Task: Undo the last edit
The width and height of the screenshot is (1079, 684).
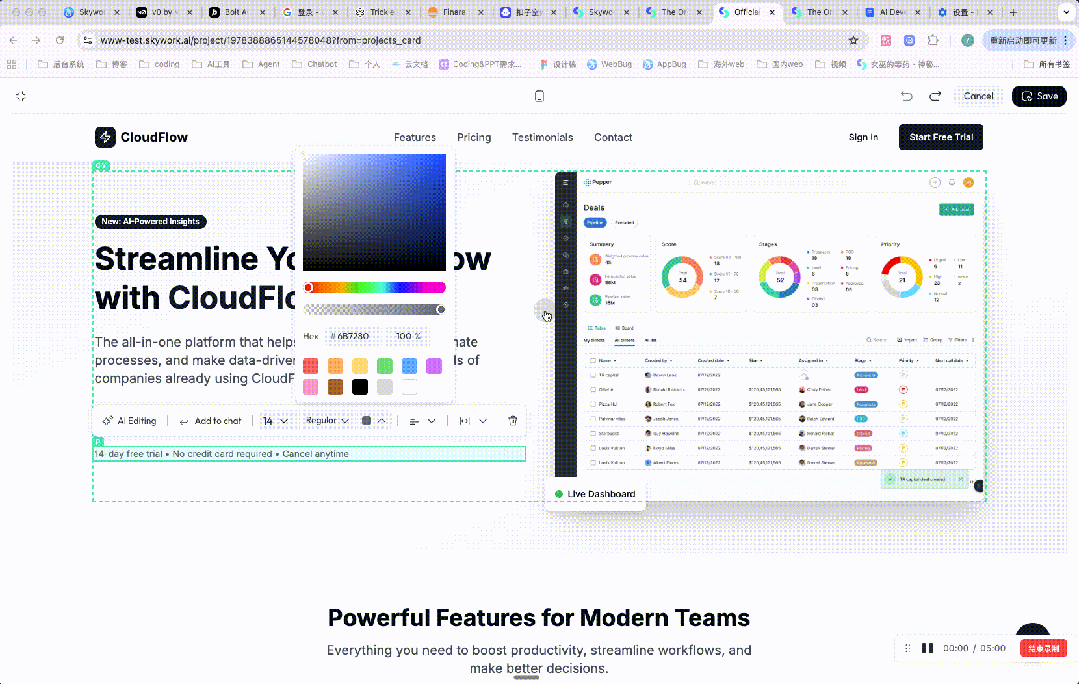Action: tap(907, 96)
